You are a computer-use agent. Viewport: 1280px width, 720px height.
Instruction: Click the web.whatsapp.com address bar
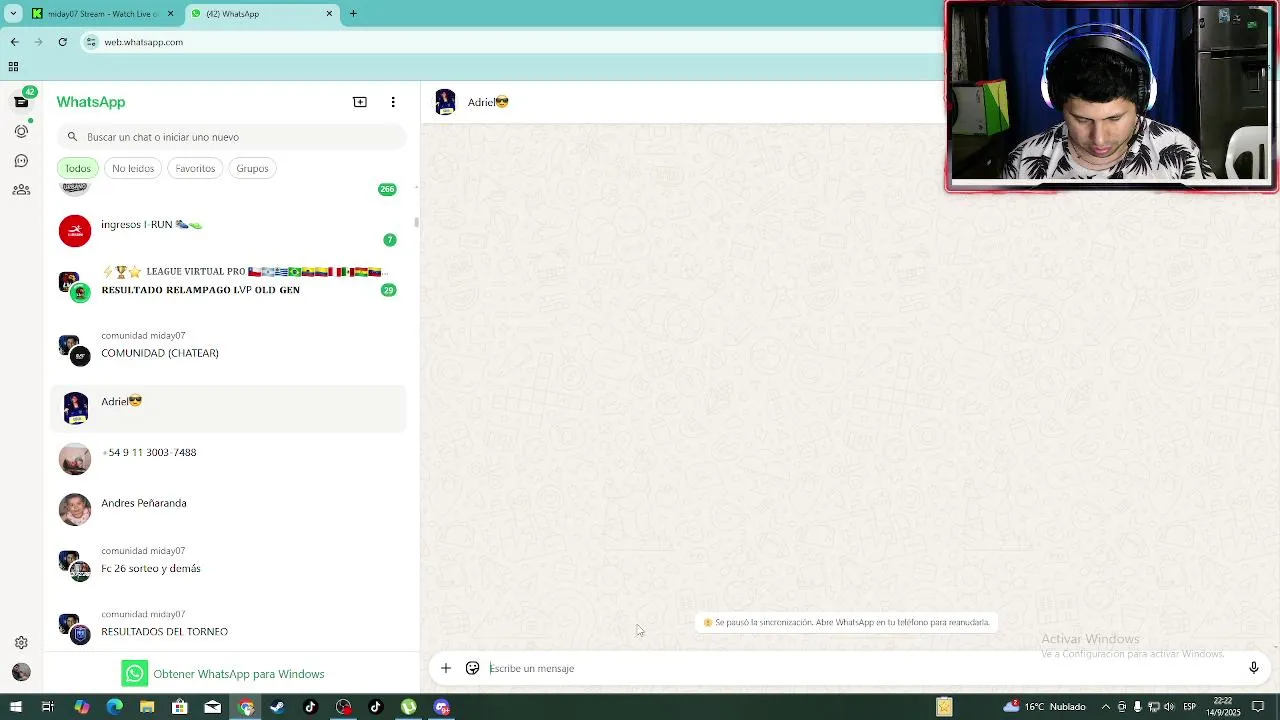click(x=510, y=42)
